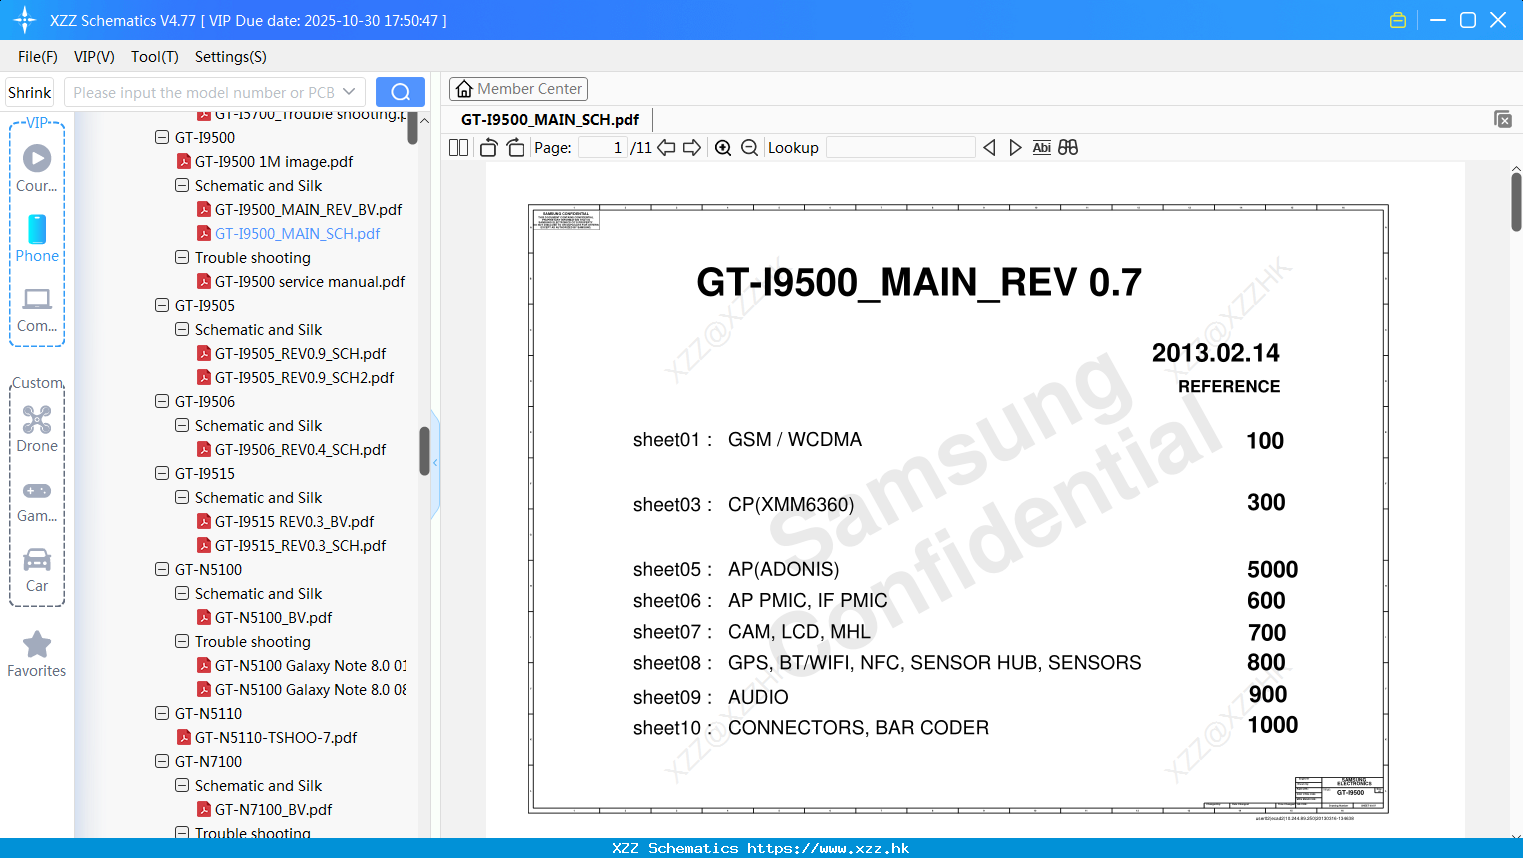The image size is (1523, 858).
Task: Open GT-N7100_BV.pdf file
Action: point(273,809)
